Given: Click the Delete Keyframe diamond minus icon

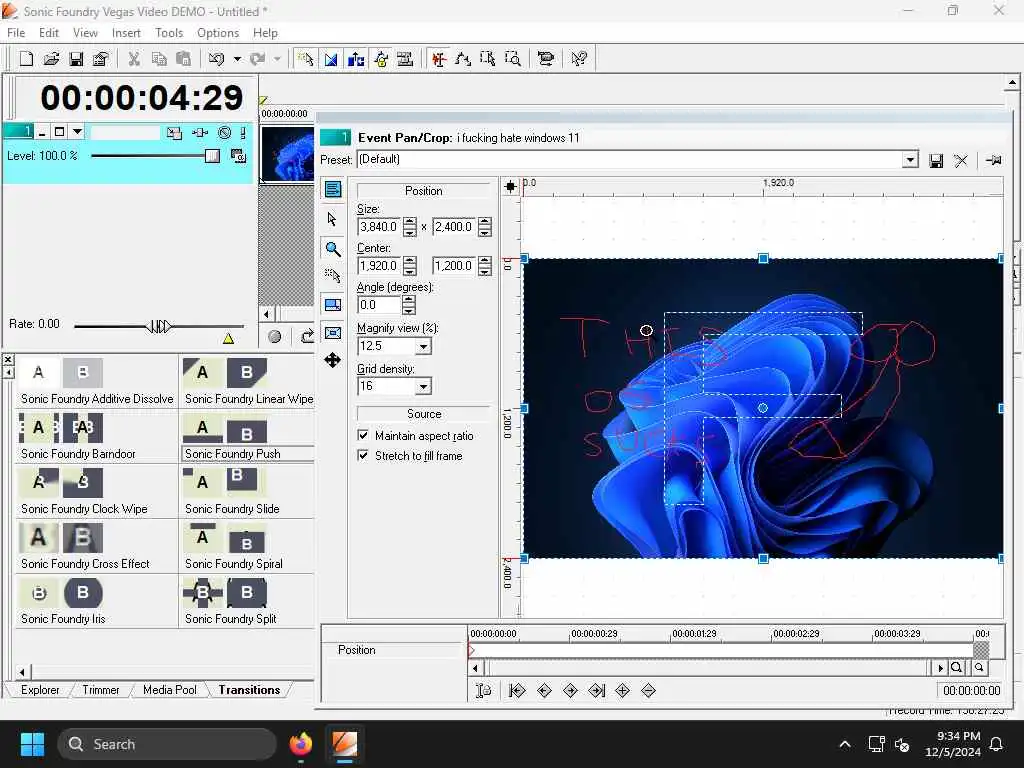Looking at the screenshot, I should click(648, 690).
